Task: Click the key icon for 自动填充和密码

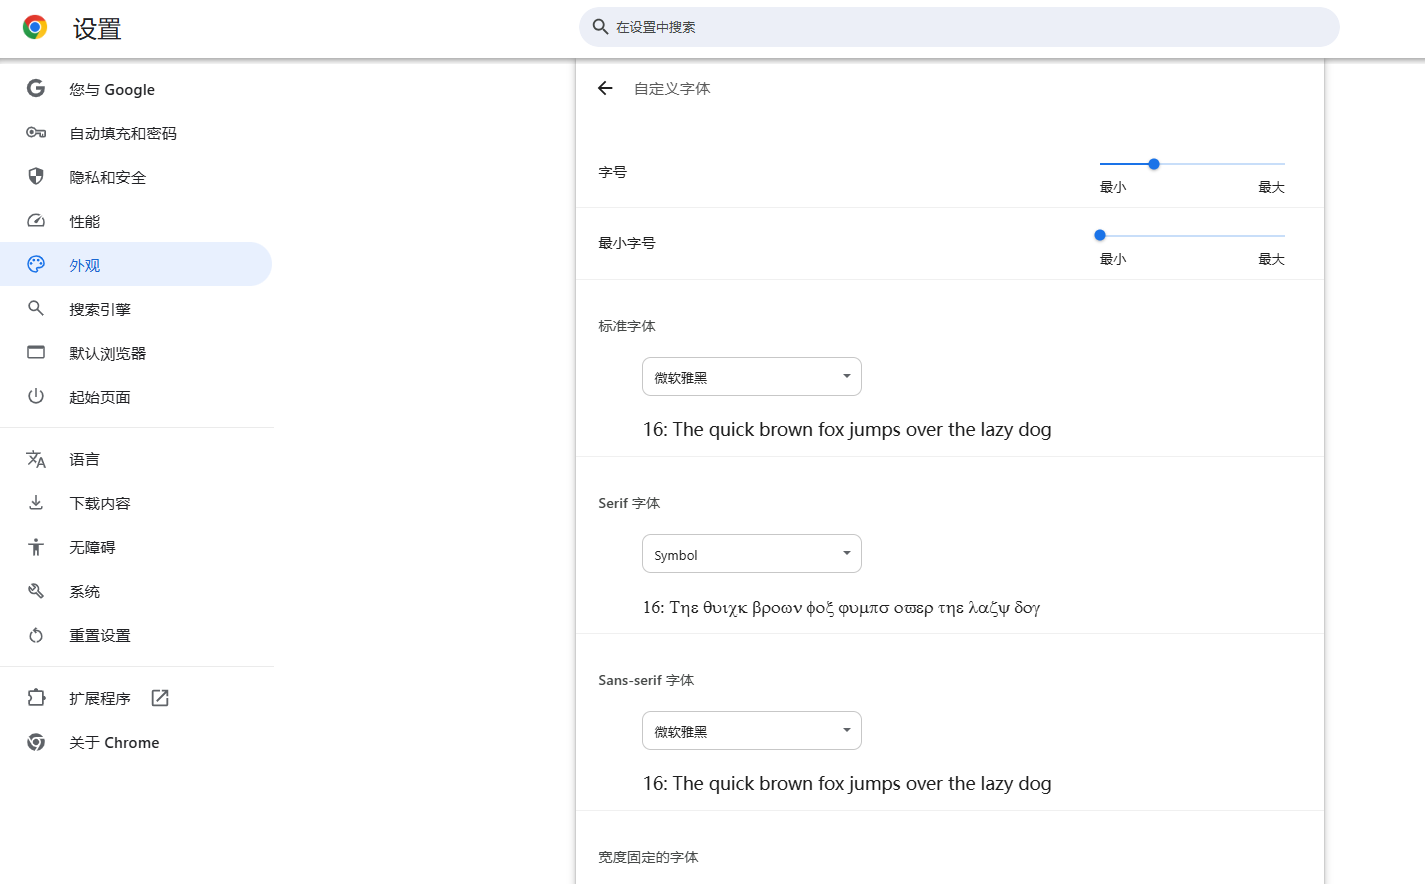Action: click(x=36, y=132)
